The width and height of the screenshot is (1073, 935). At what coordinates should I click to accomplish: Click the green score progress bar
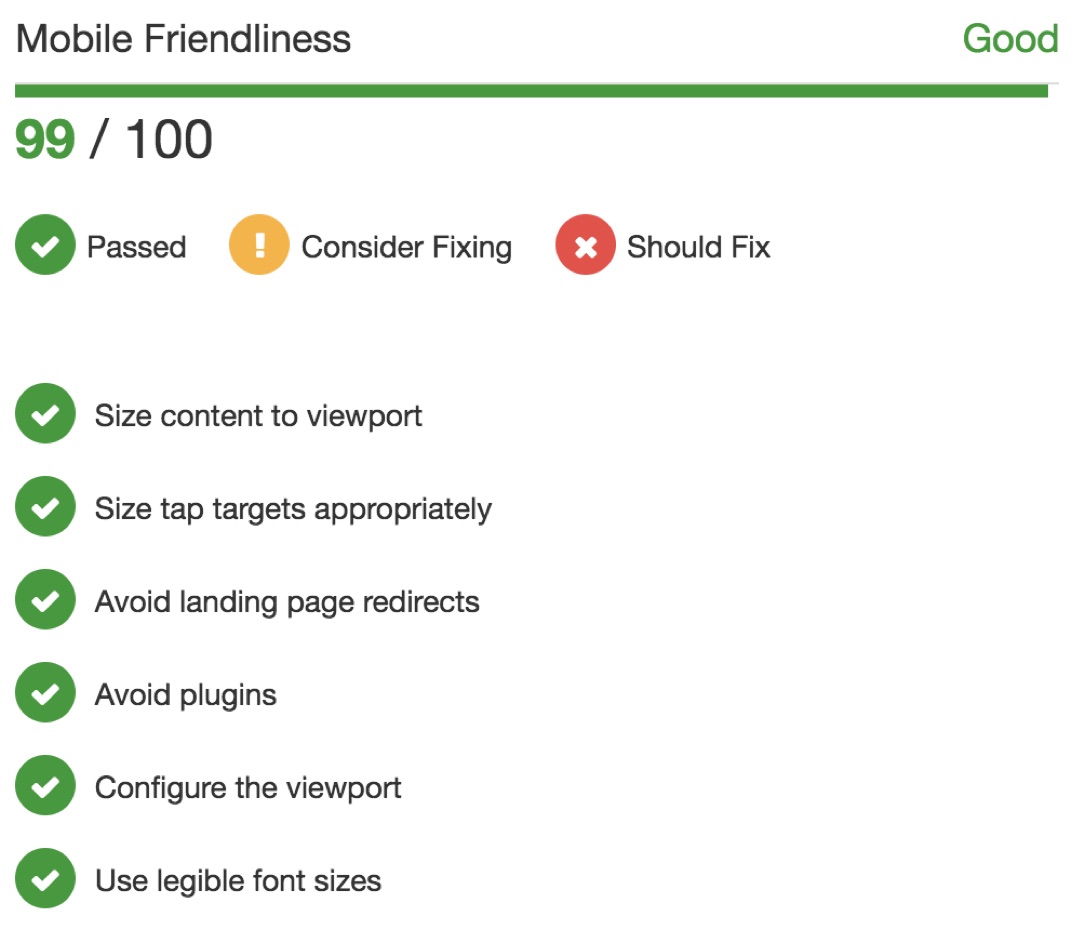(x=531, y=91)
